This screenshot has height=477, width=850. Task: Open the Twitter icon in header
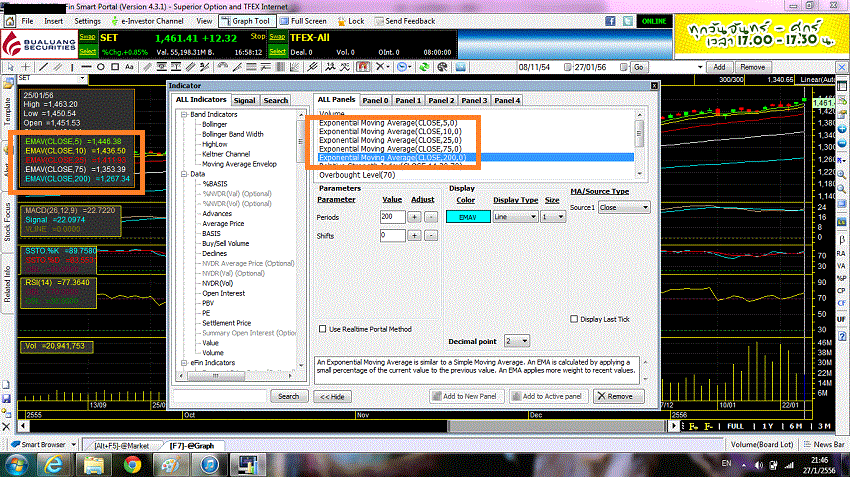628,21
